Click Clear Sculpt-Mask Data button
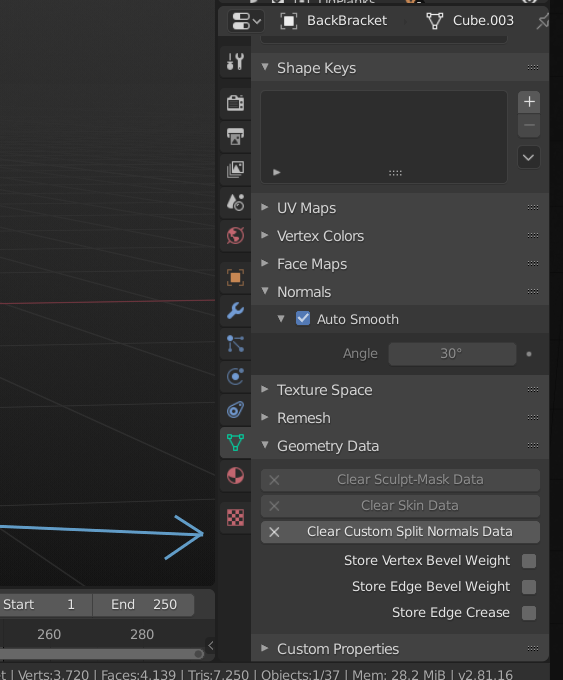The height and width of the screenshot is (680, 563). pyautogui.click(x=400, y=480)
